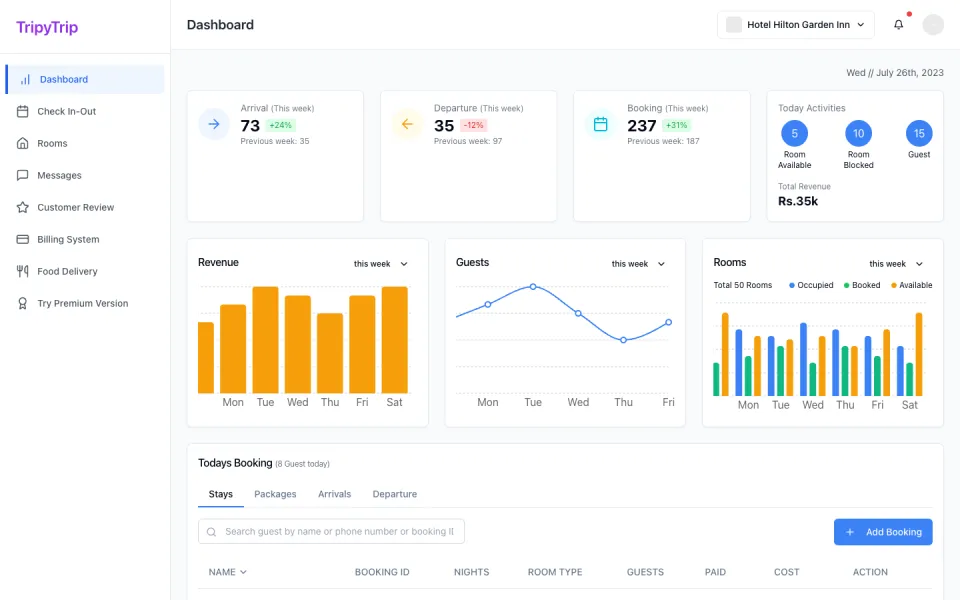The width and height of the screenshot is (960, 600).
Task: Click the Guest circle showing 15
Action: click(x=919, y=133)
